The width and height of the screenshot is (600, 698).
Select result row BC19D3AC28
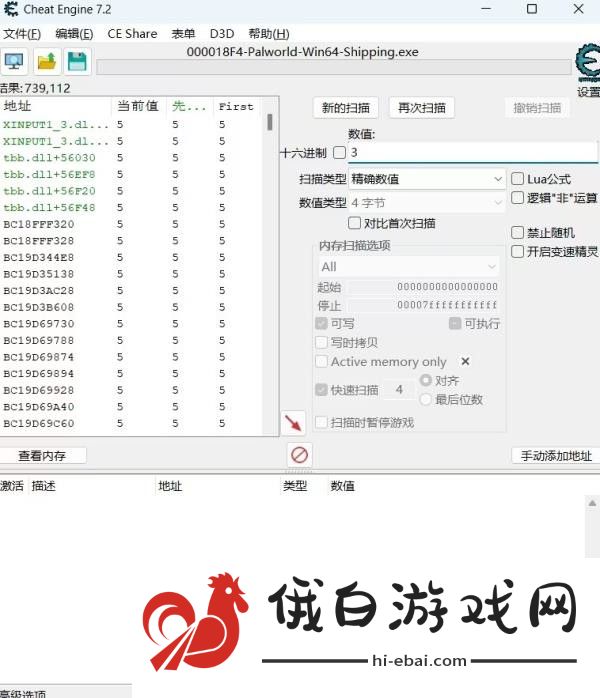[x=132, y=290]
